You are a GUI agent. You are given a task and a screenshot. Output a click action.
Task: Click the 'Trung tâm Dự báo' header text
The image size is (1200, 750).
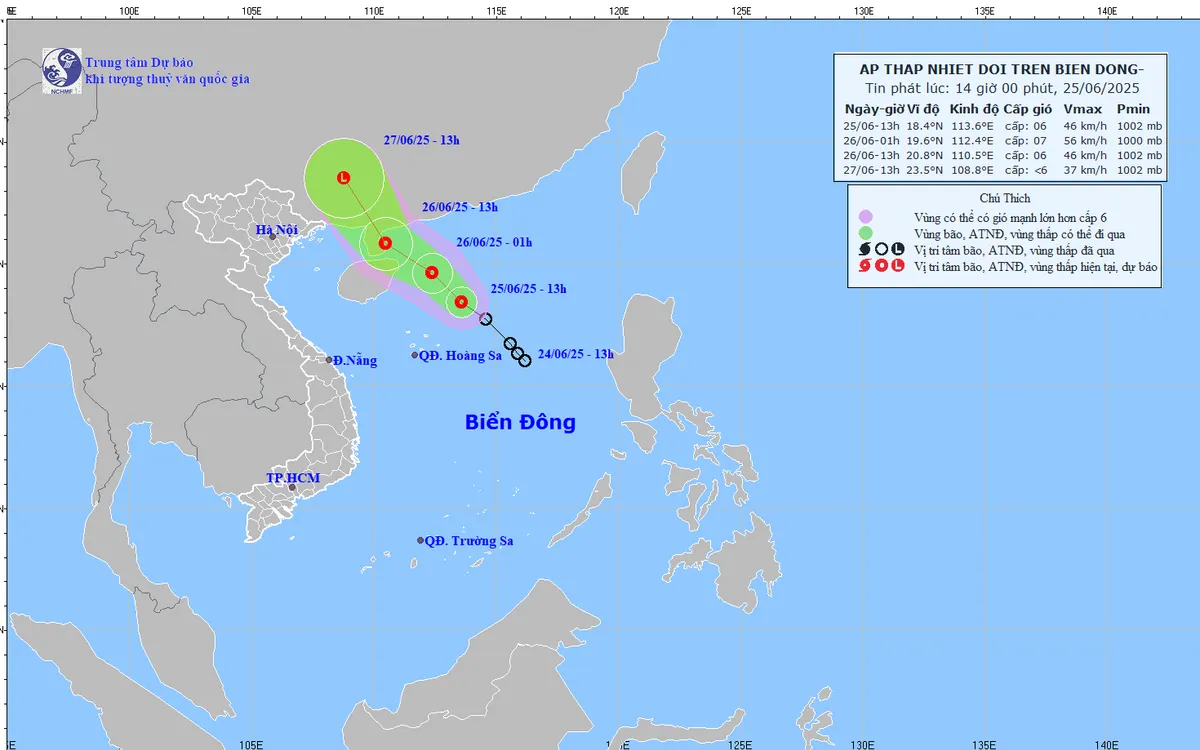pyautogui.click(x=137, y=62)
